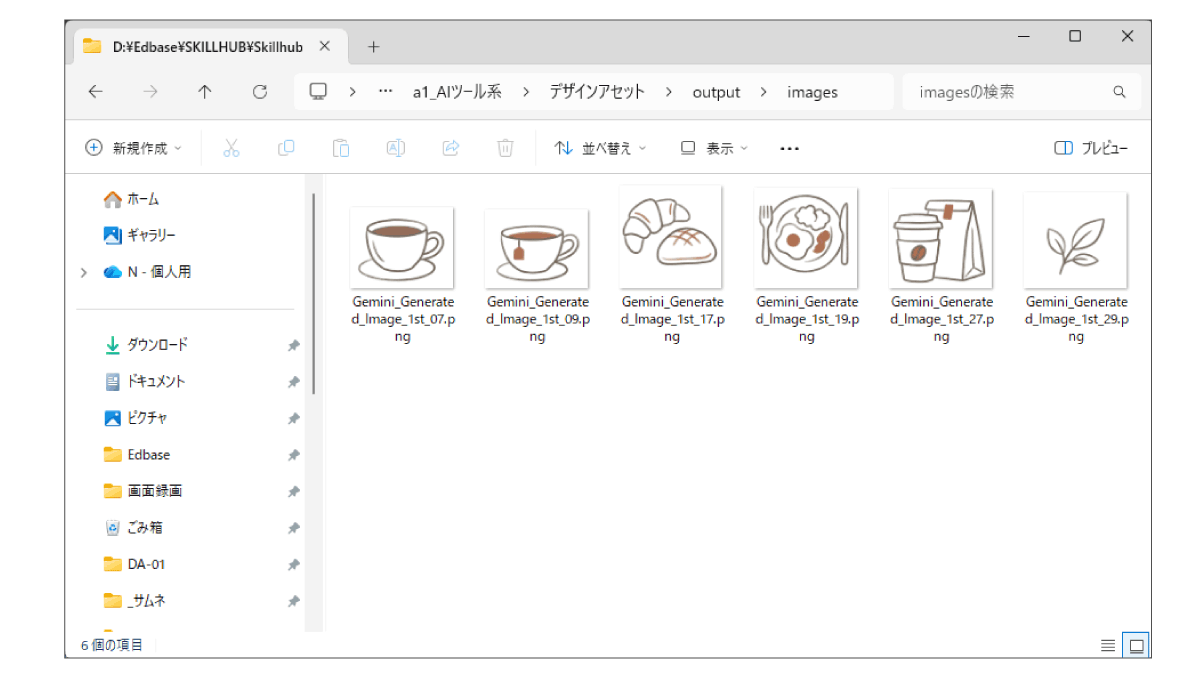Viewport: 1200px width, 675px height.
Task: Open chevron after デザインアセット breadcrumb
Action: (x=669, y=92)
